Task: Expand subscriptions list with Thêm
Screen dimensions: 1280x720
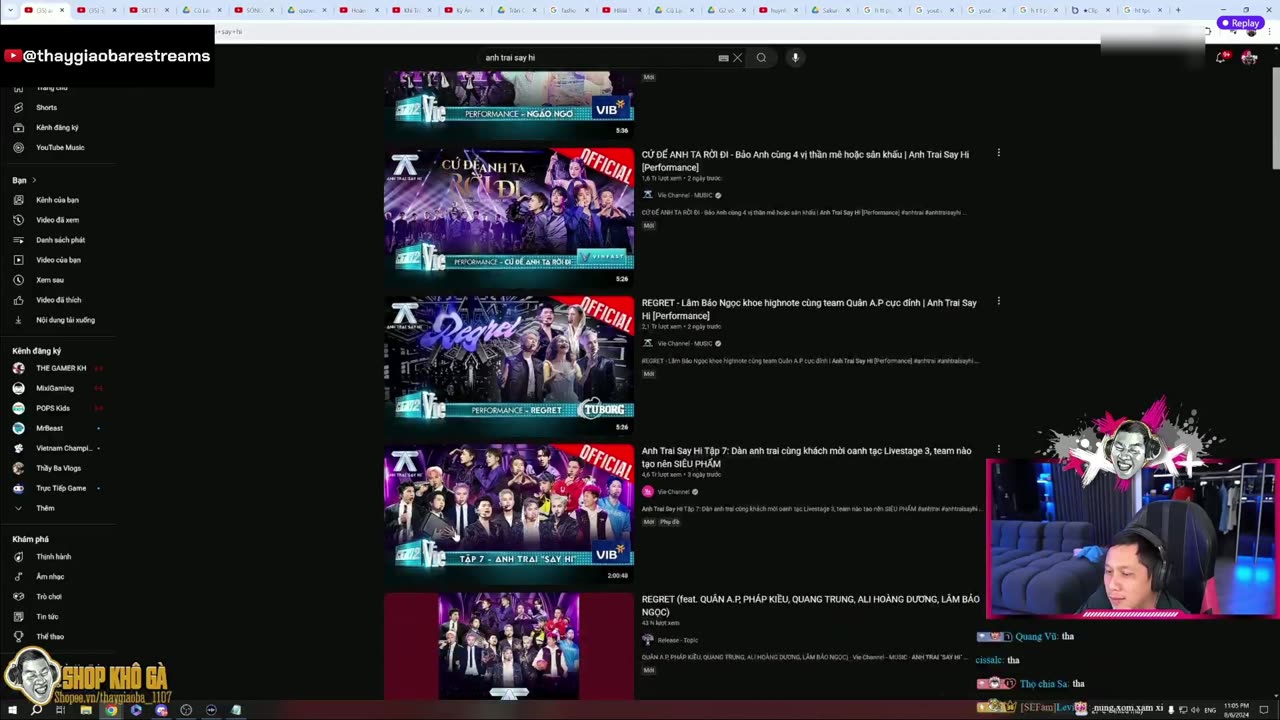Action: pyautogui.click(x=45, y=508)
